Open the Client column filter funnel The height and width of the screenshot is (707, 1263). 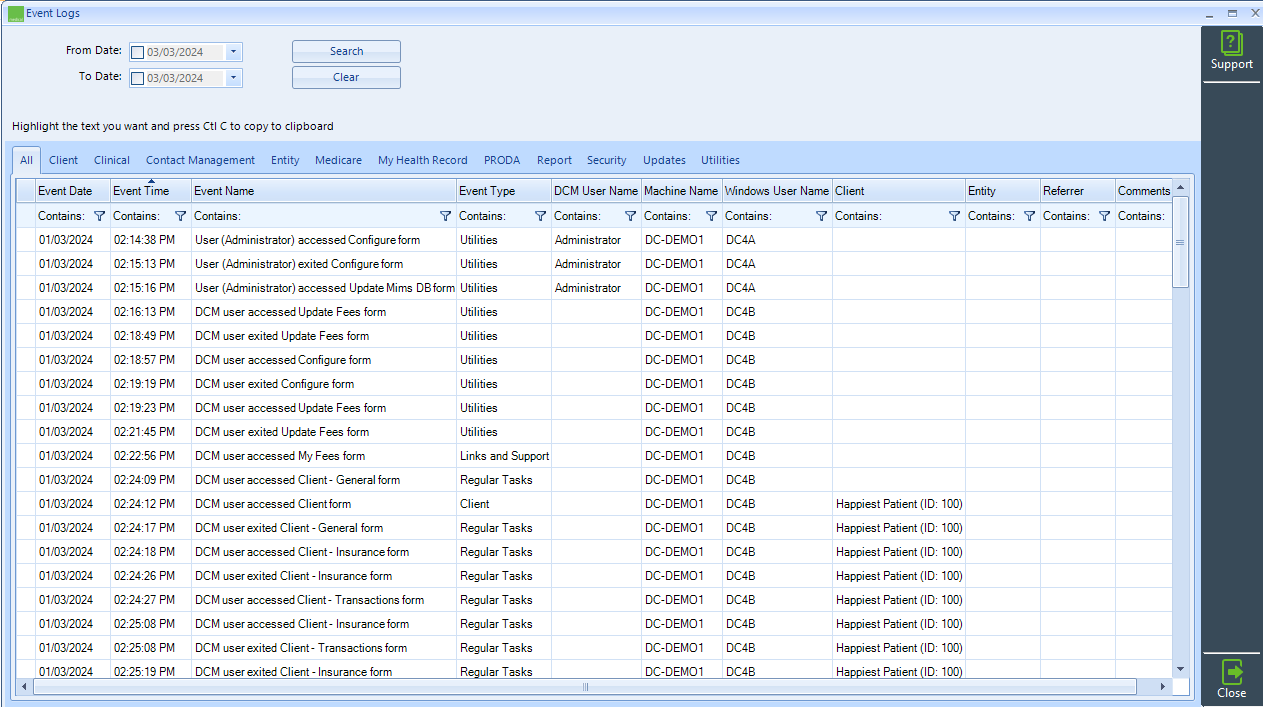(x=954, y=215)
